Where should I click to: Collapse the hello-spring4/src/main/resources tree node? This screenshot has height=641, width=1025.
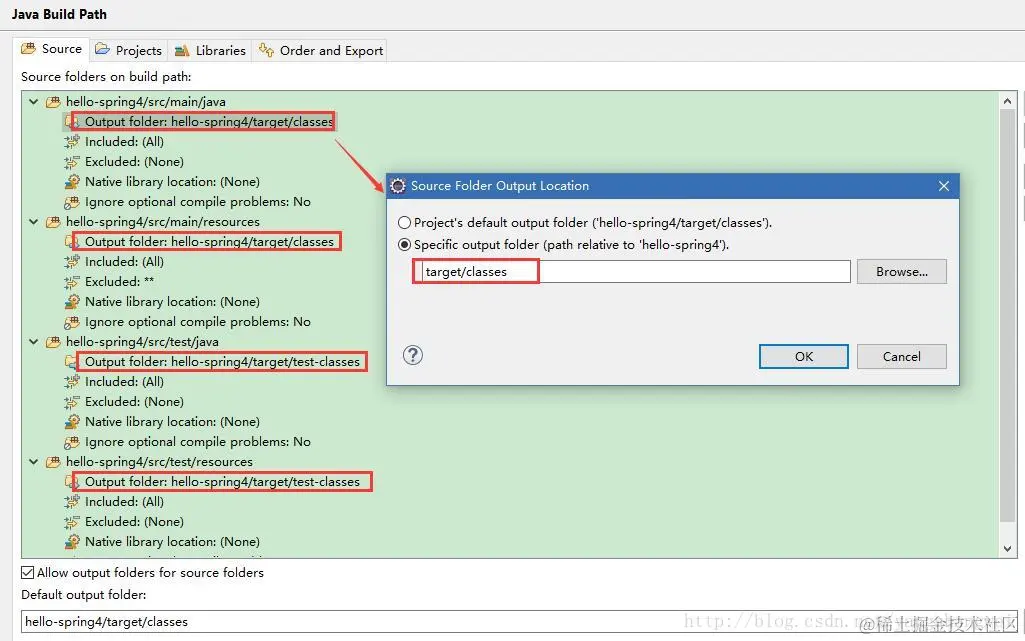pos(33,222)
